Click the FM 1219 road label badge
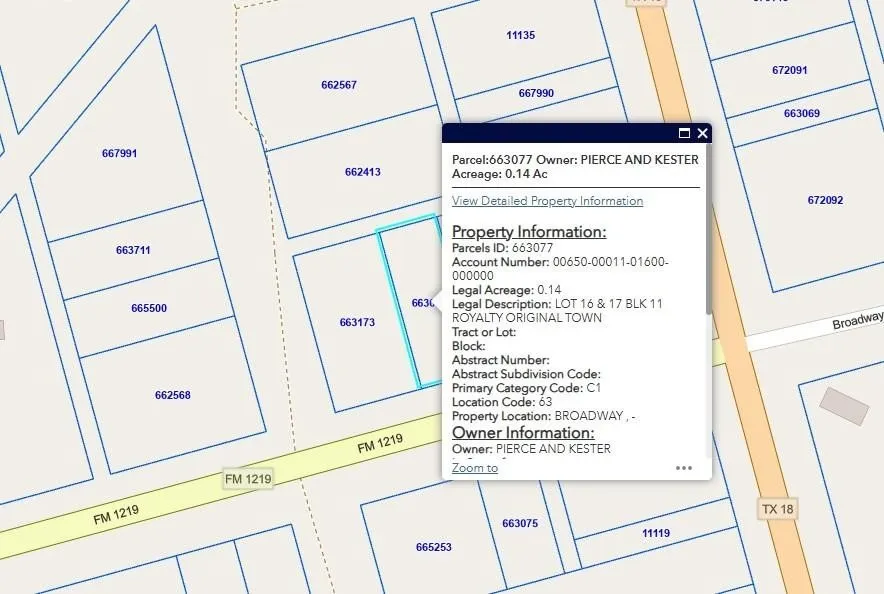Screen dimensions: 884x594 [248, 481]
